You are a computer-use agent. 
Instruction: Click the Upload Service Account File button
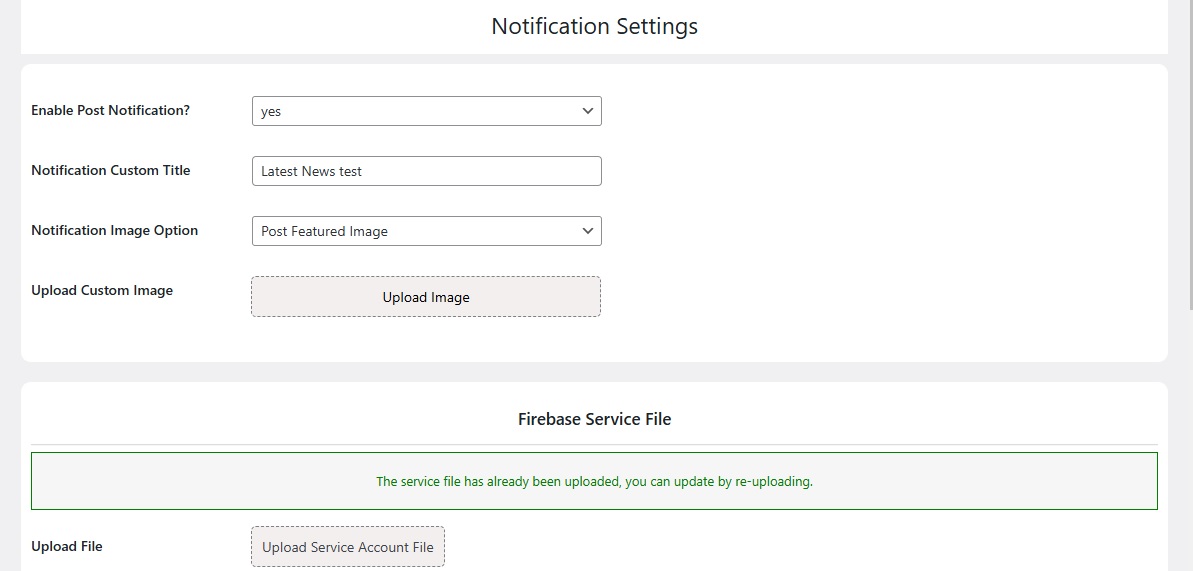[x=348, y=547]
